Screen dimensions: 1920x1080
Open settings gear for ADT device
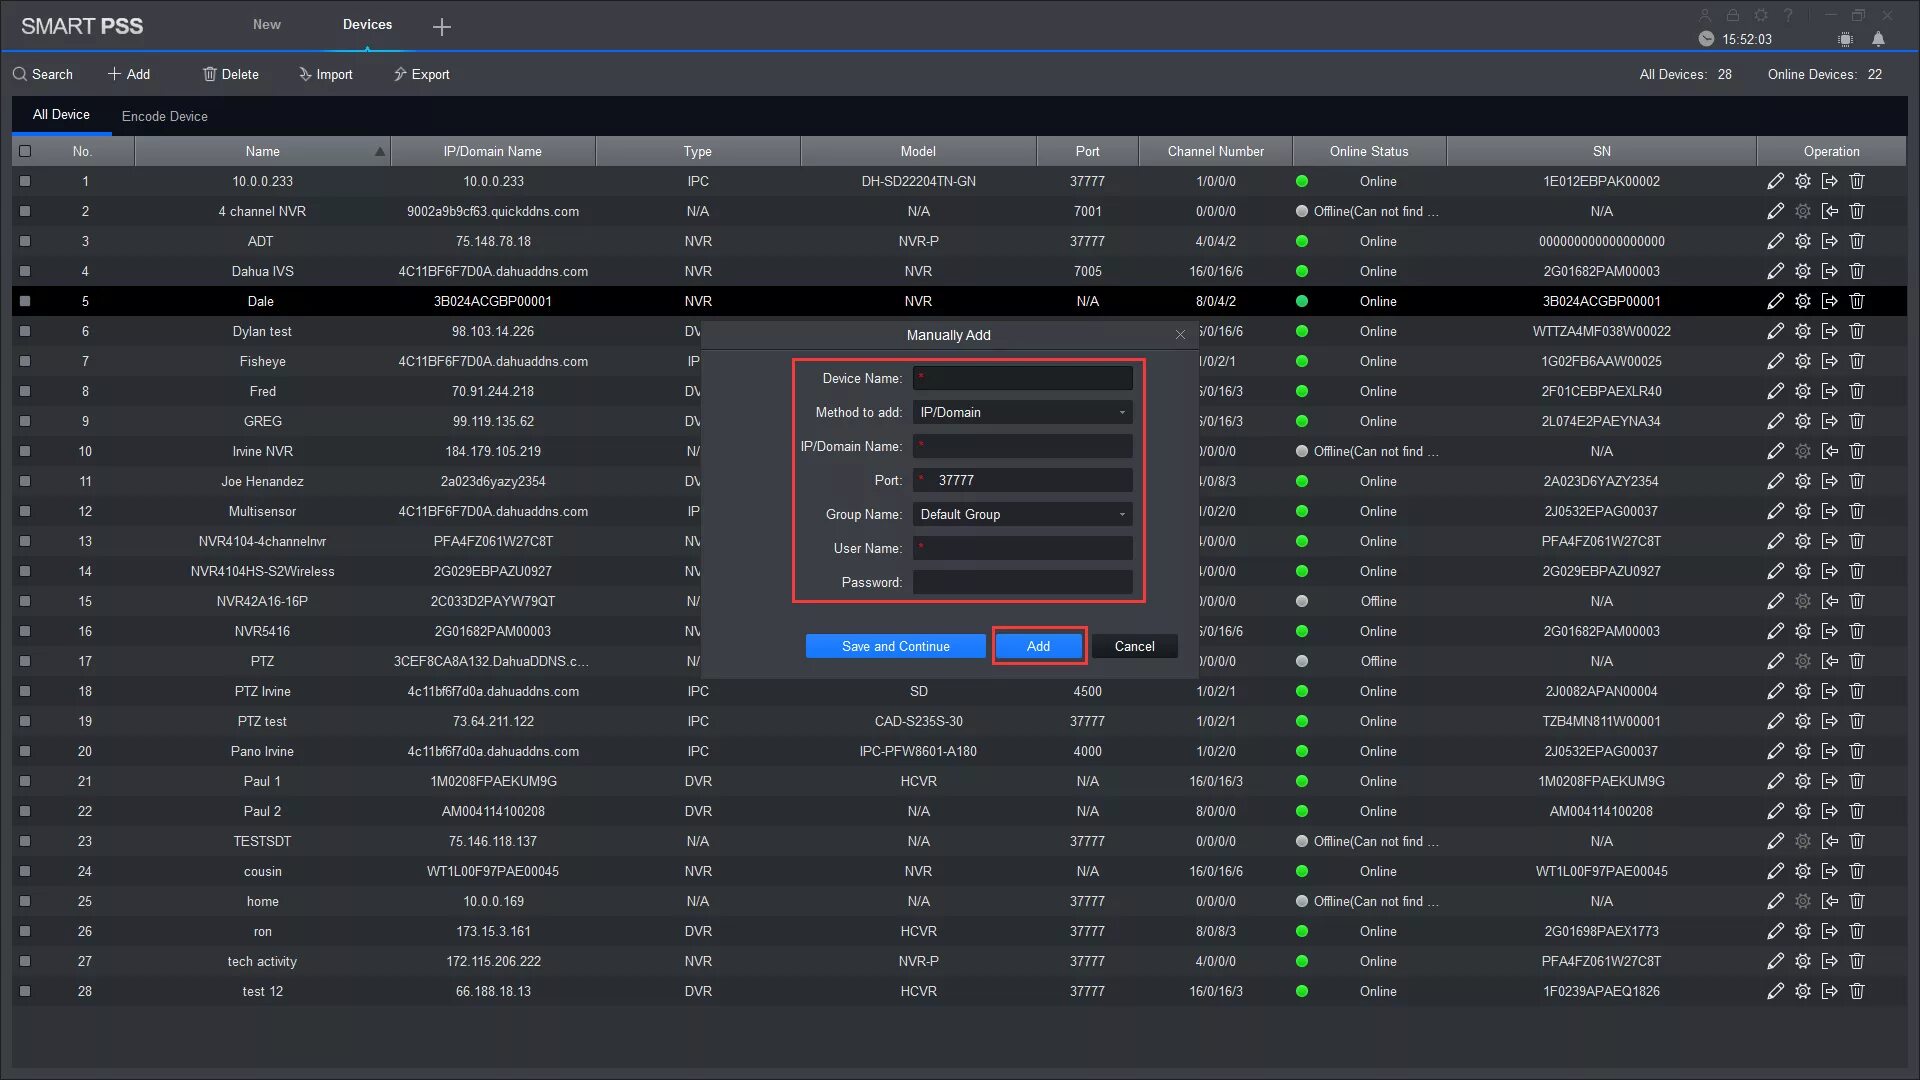pos(1802,241)
